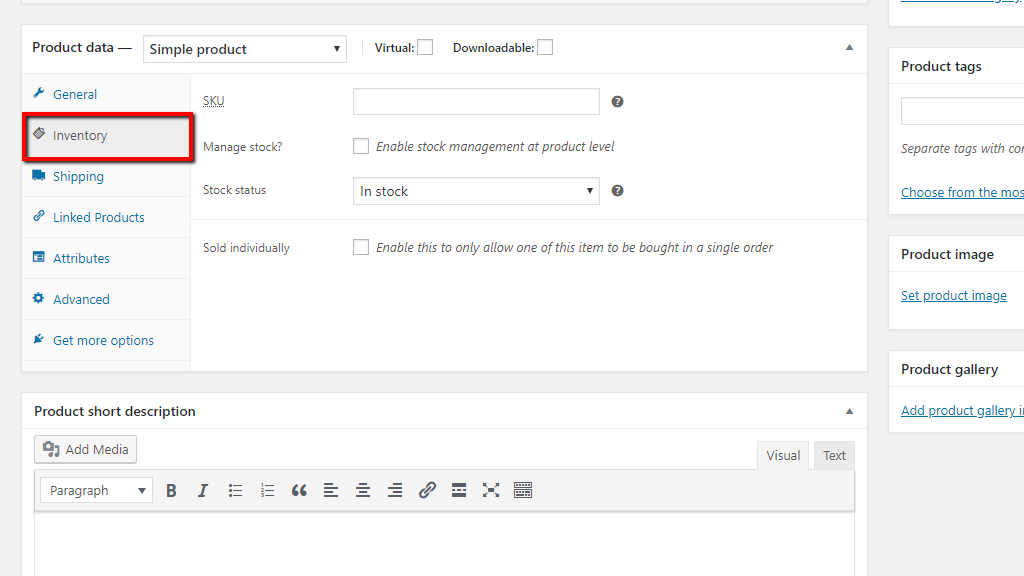
Task: Open the Stock status In stock dropdown
Action: click(x=476, y=191)
